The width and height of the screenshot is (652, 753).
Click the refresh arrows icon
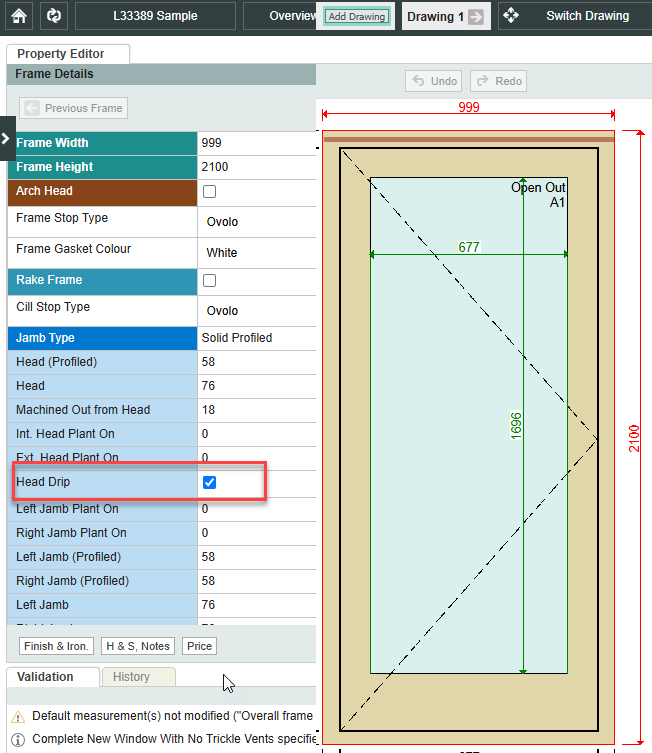(x=54, y=16)
